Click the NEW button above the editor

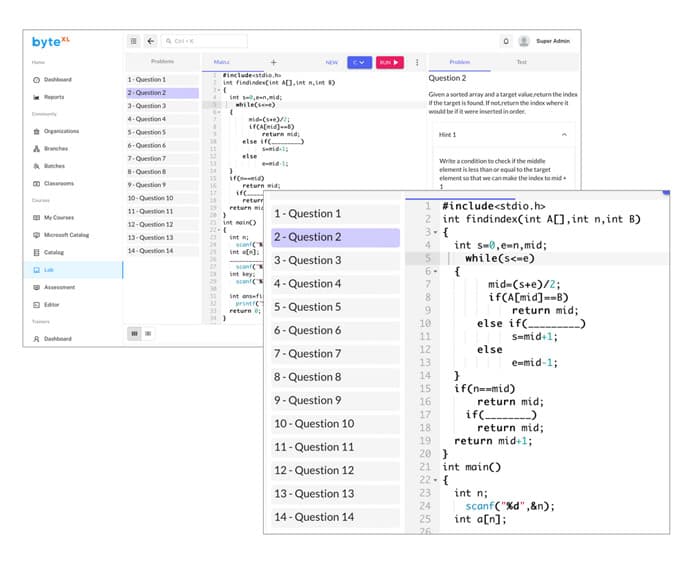click(332, 62)
